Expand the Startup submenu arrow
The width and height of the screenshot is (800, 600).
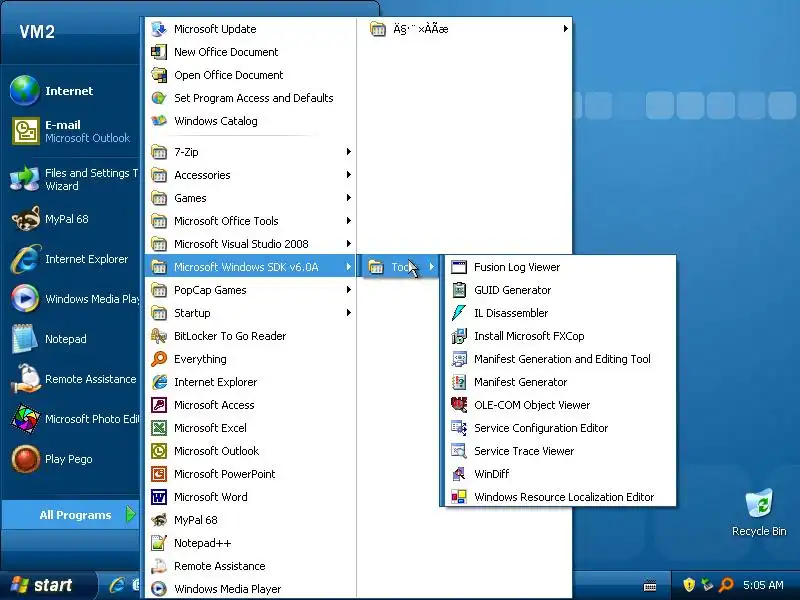(x=348, y=312)
